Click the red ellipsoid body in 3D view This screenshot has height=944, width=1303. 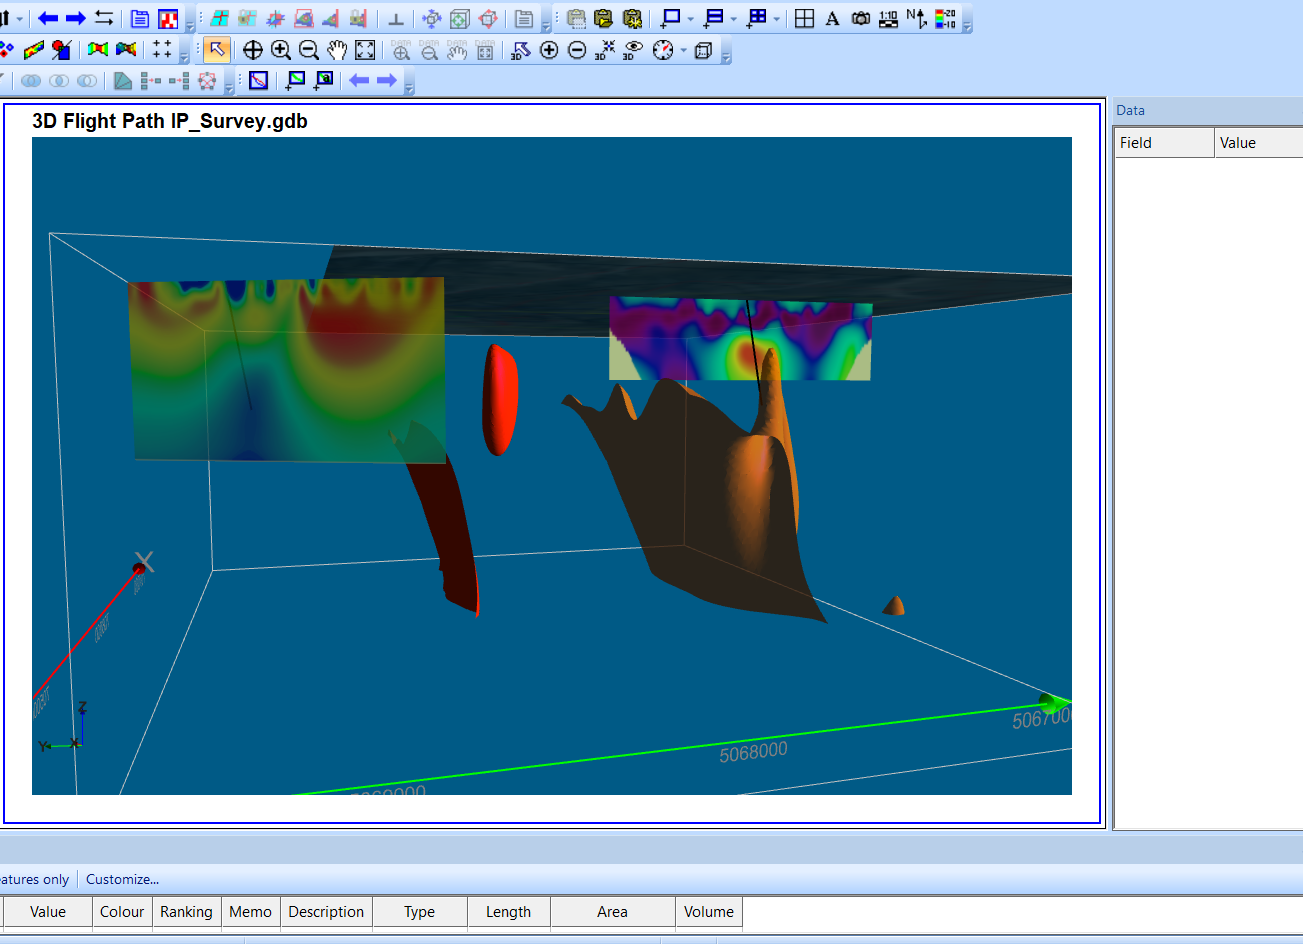click(499, 398)
